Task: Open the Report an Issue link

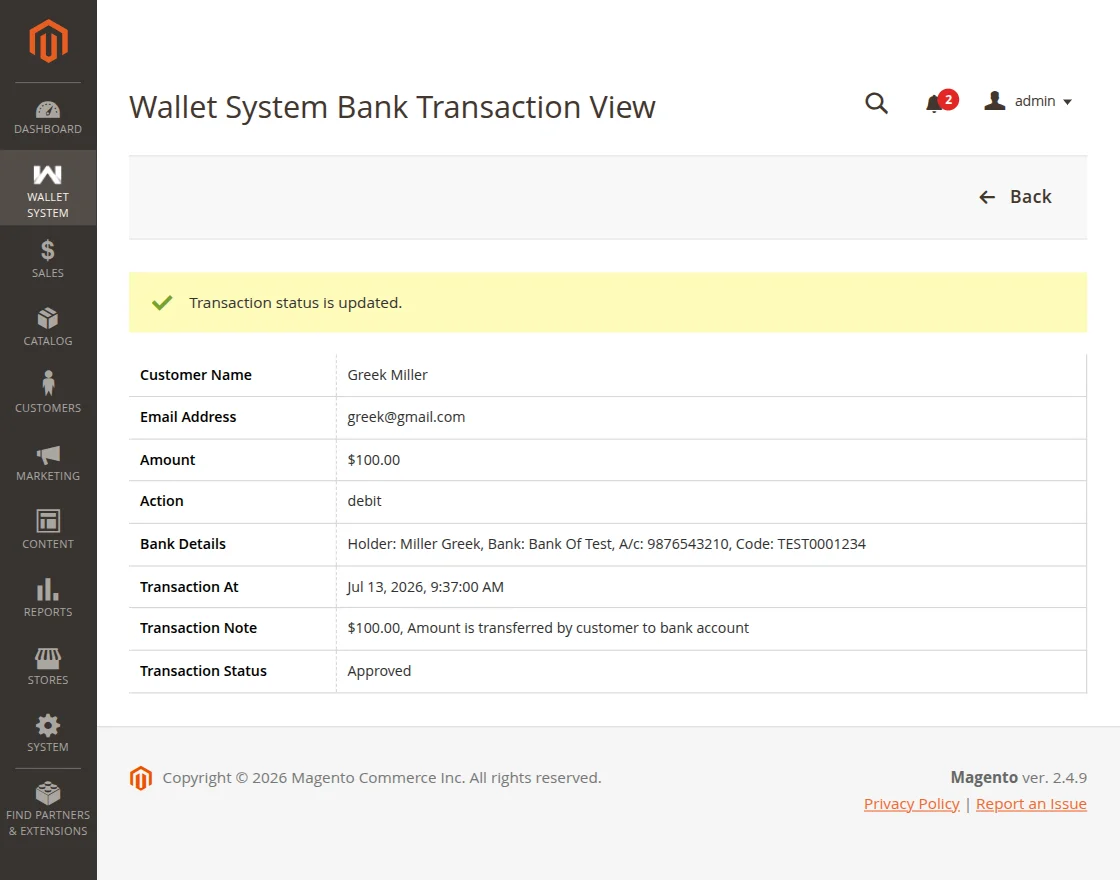Action: (x=1031, y=804)
